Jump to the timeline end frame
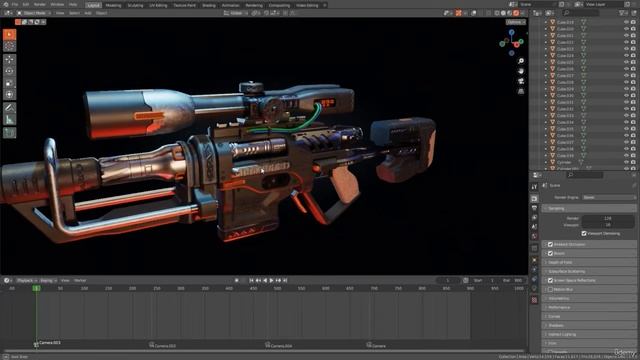The height and width of the screenshot is (360, 640). click(x=285, y=280)
